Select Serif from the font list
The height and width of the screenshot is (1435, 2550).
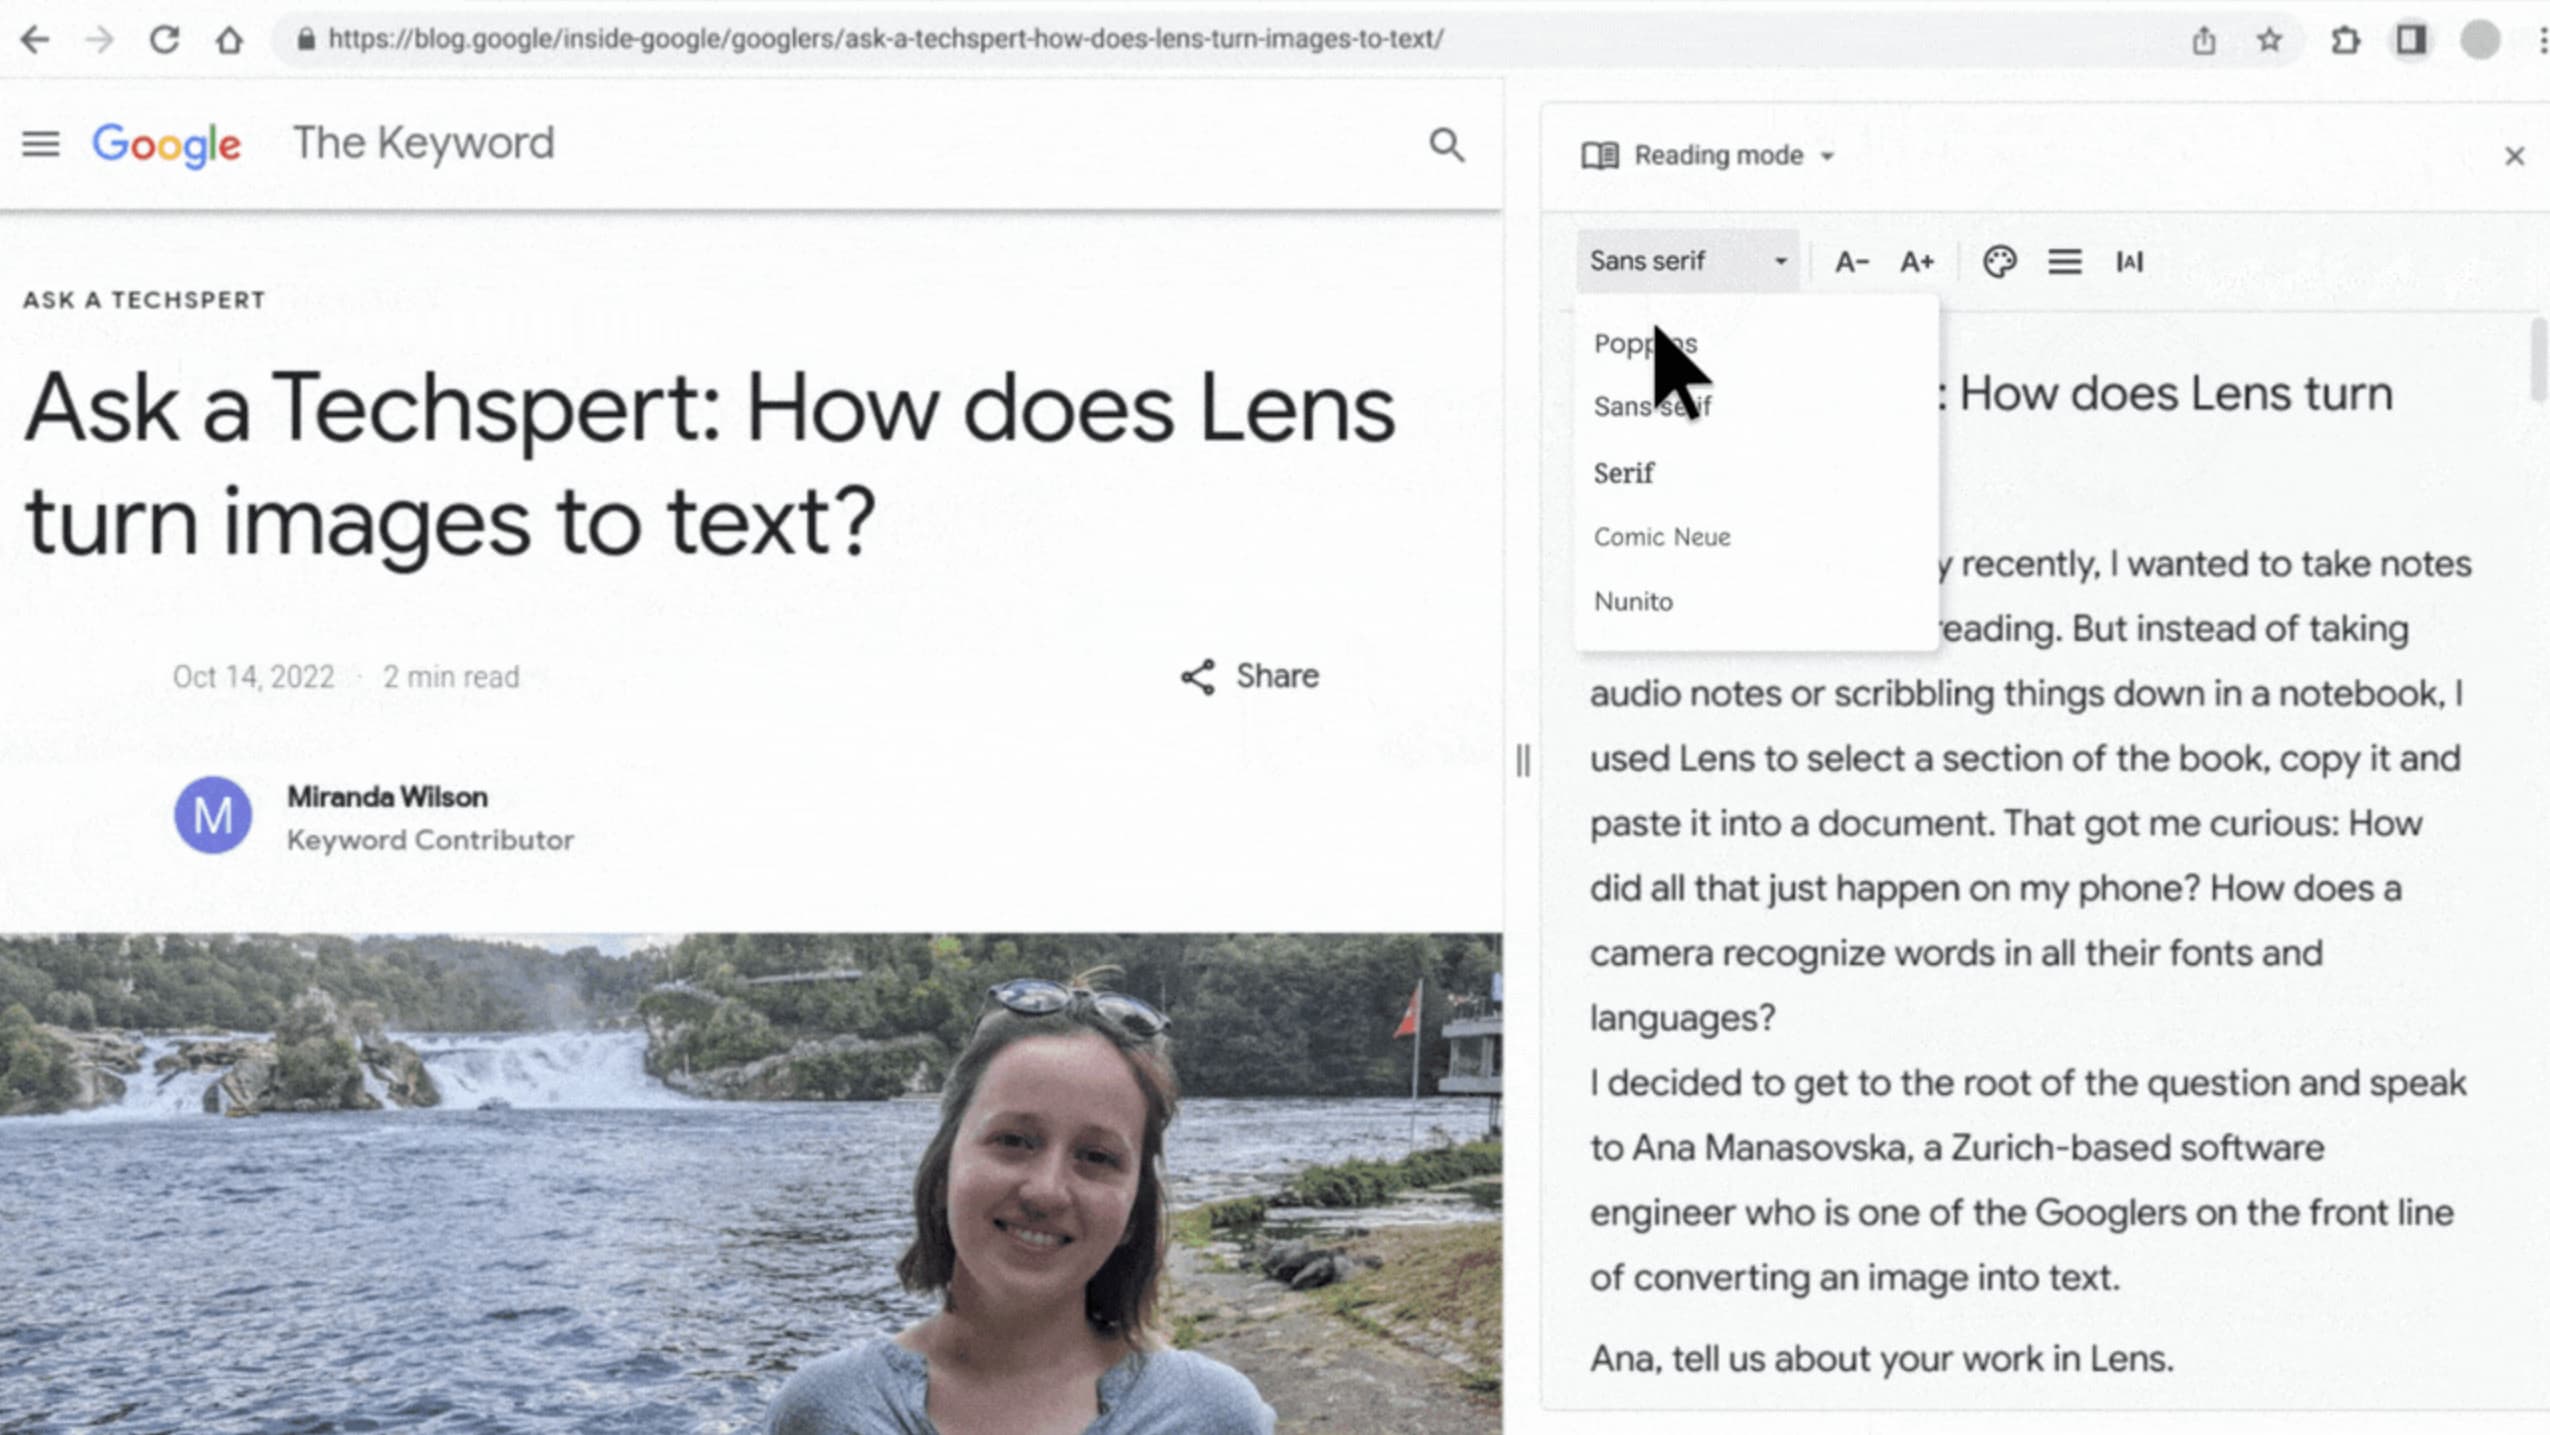1623,473
